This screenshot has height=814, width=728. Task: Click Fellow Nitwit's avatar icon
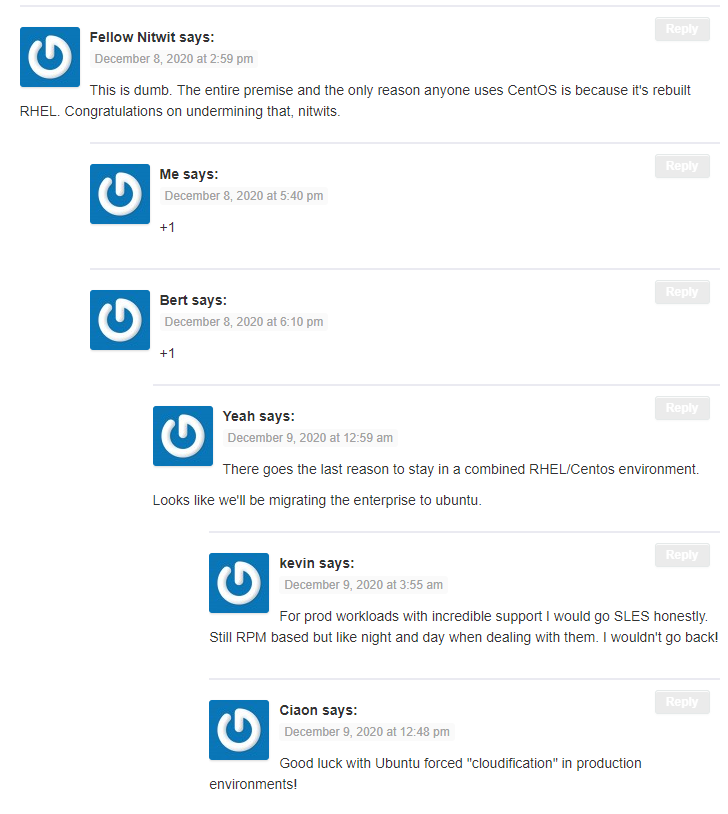(50, 57)
